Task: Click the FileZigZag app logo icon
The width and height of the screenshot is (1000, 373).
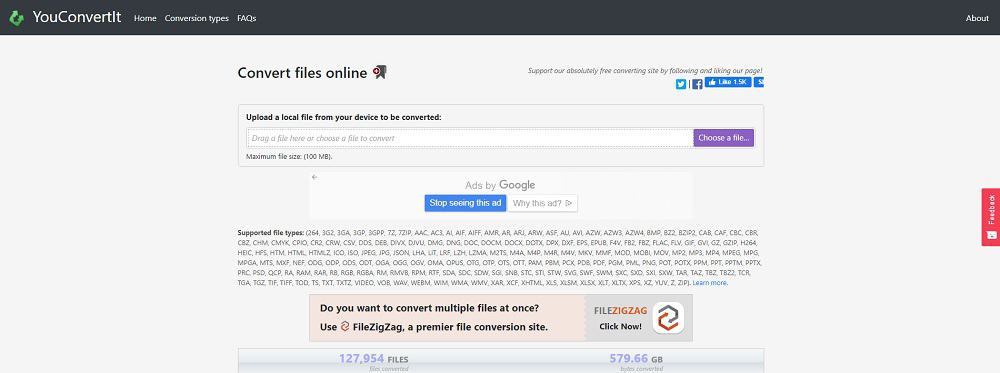Action: click(x=668, y=318)
